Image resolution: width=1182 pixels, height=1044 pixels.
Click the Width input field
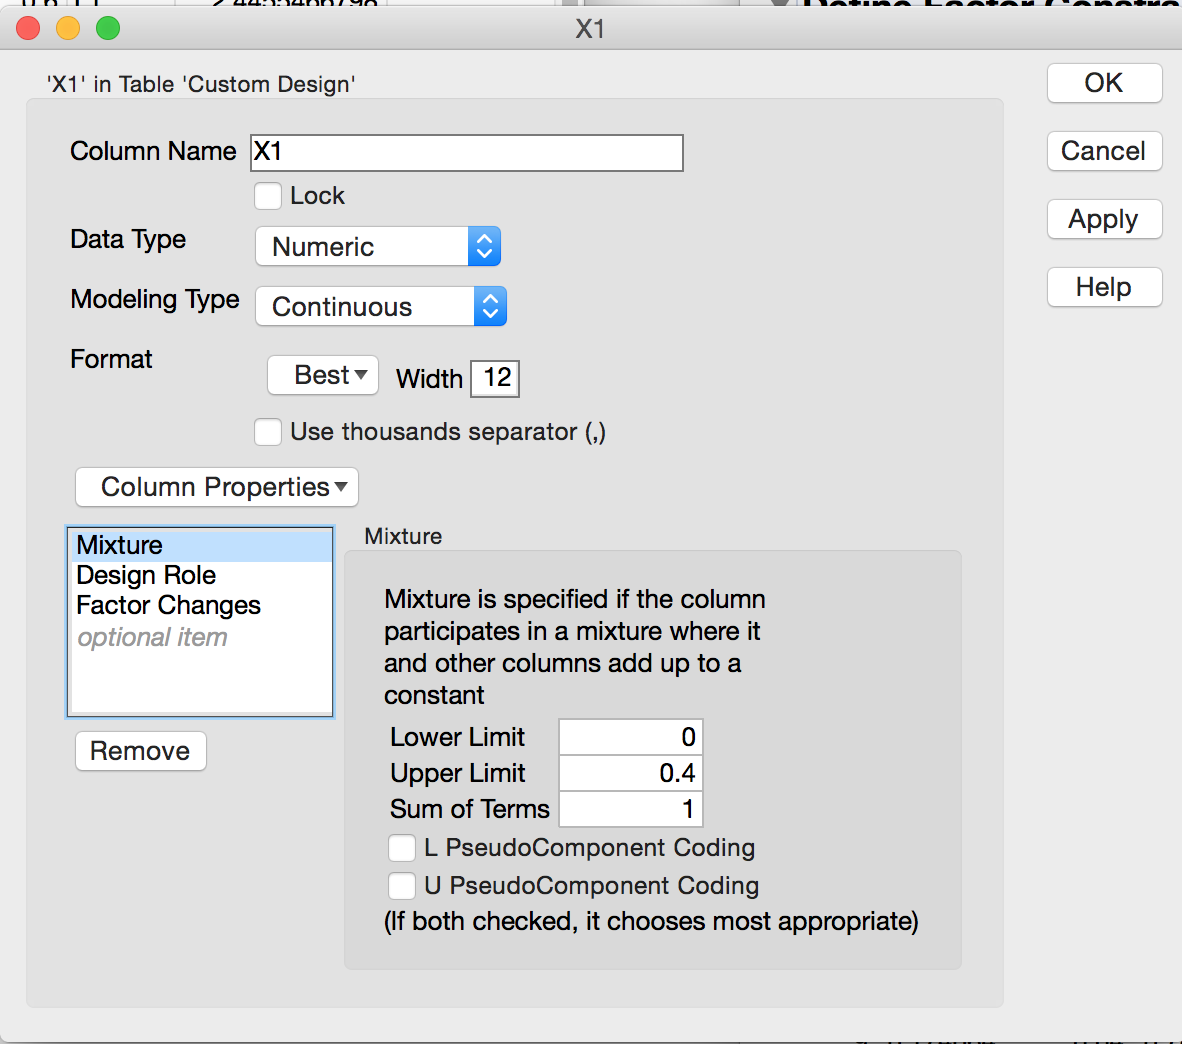(x=496, y=378)
